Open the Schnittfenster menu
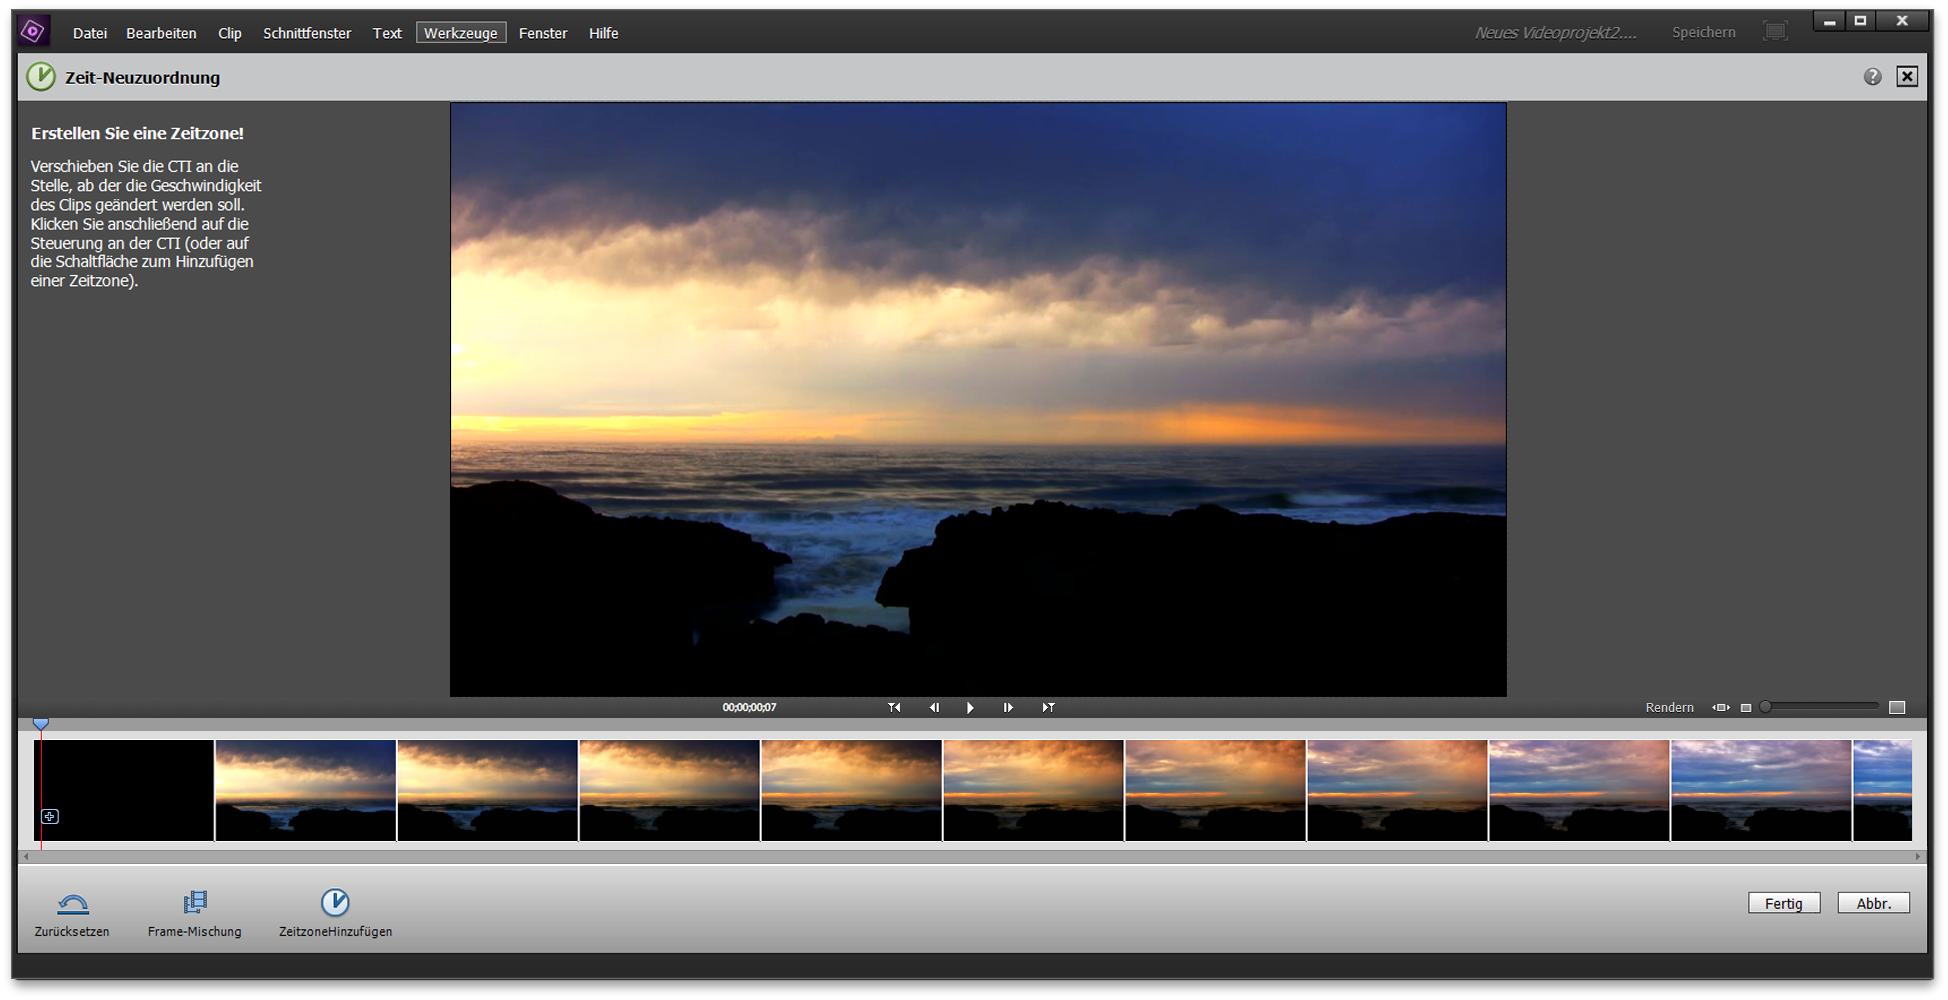The image size is (1948, 1000). point(307,33)
